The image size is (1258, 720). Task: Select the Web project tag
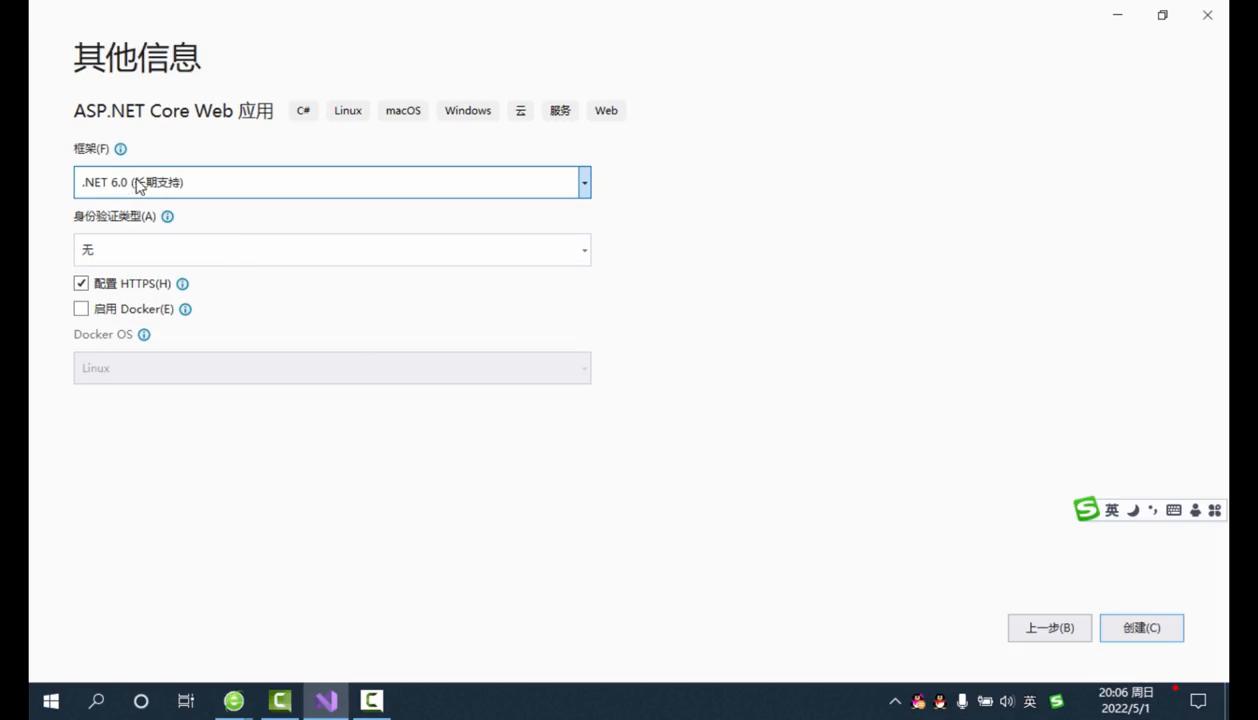coord(605,110)
